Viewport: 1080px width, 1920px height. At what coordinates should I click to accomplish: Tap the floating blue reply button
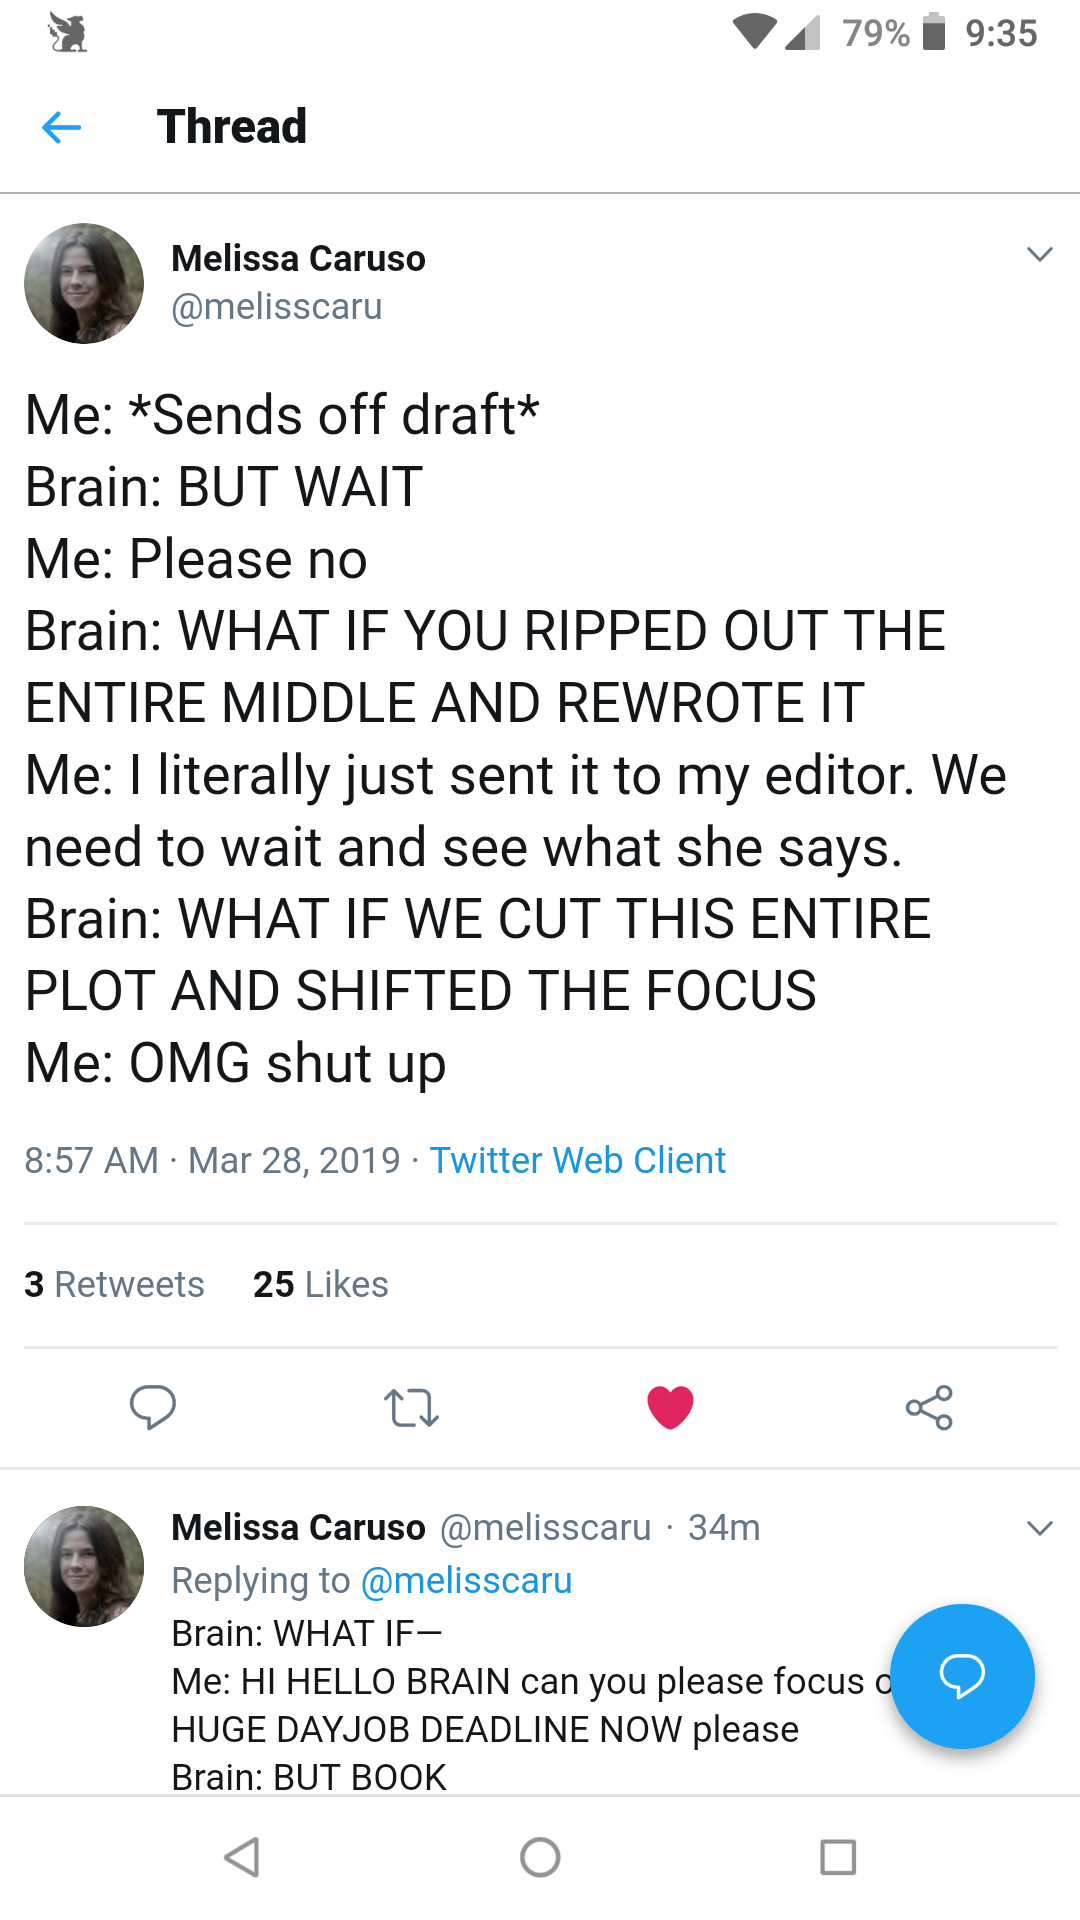pos(962,1676)
